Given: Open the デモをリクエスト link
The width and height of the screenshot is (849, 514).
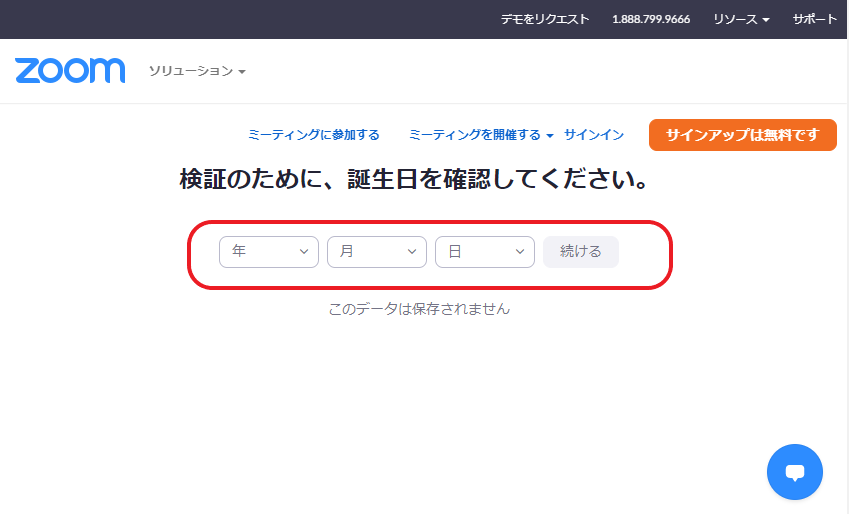Looking at the screenshot, I should click(x=545, y=19).
